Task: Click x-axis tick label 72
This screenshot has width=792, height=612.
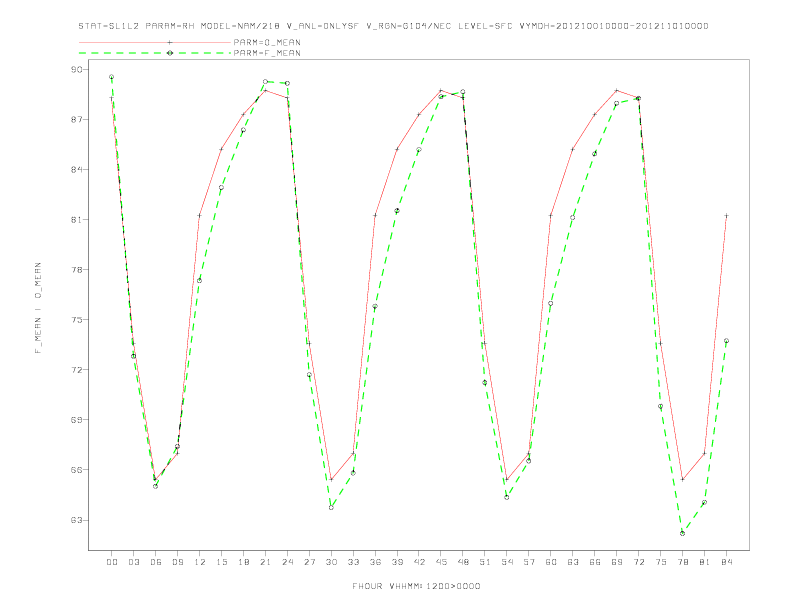Action: click(639, 562)
